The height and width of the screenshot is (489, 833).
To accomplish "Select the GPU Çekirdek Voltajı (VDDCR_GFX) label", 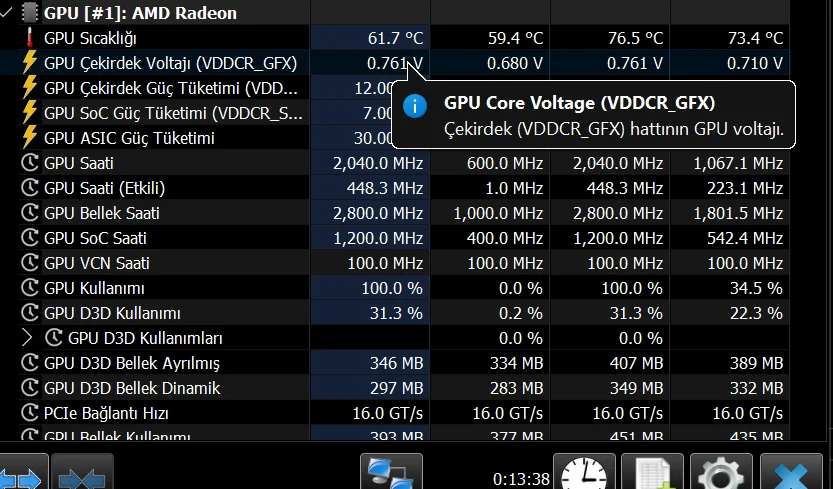I will [x=170, y=63].
